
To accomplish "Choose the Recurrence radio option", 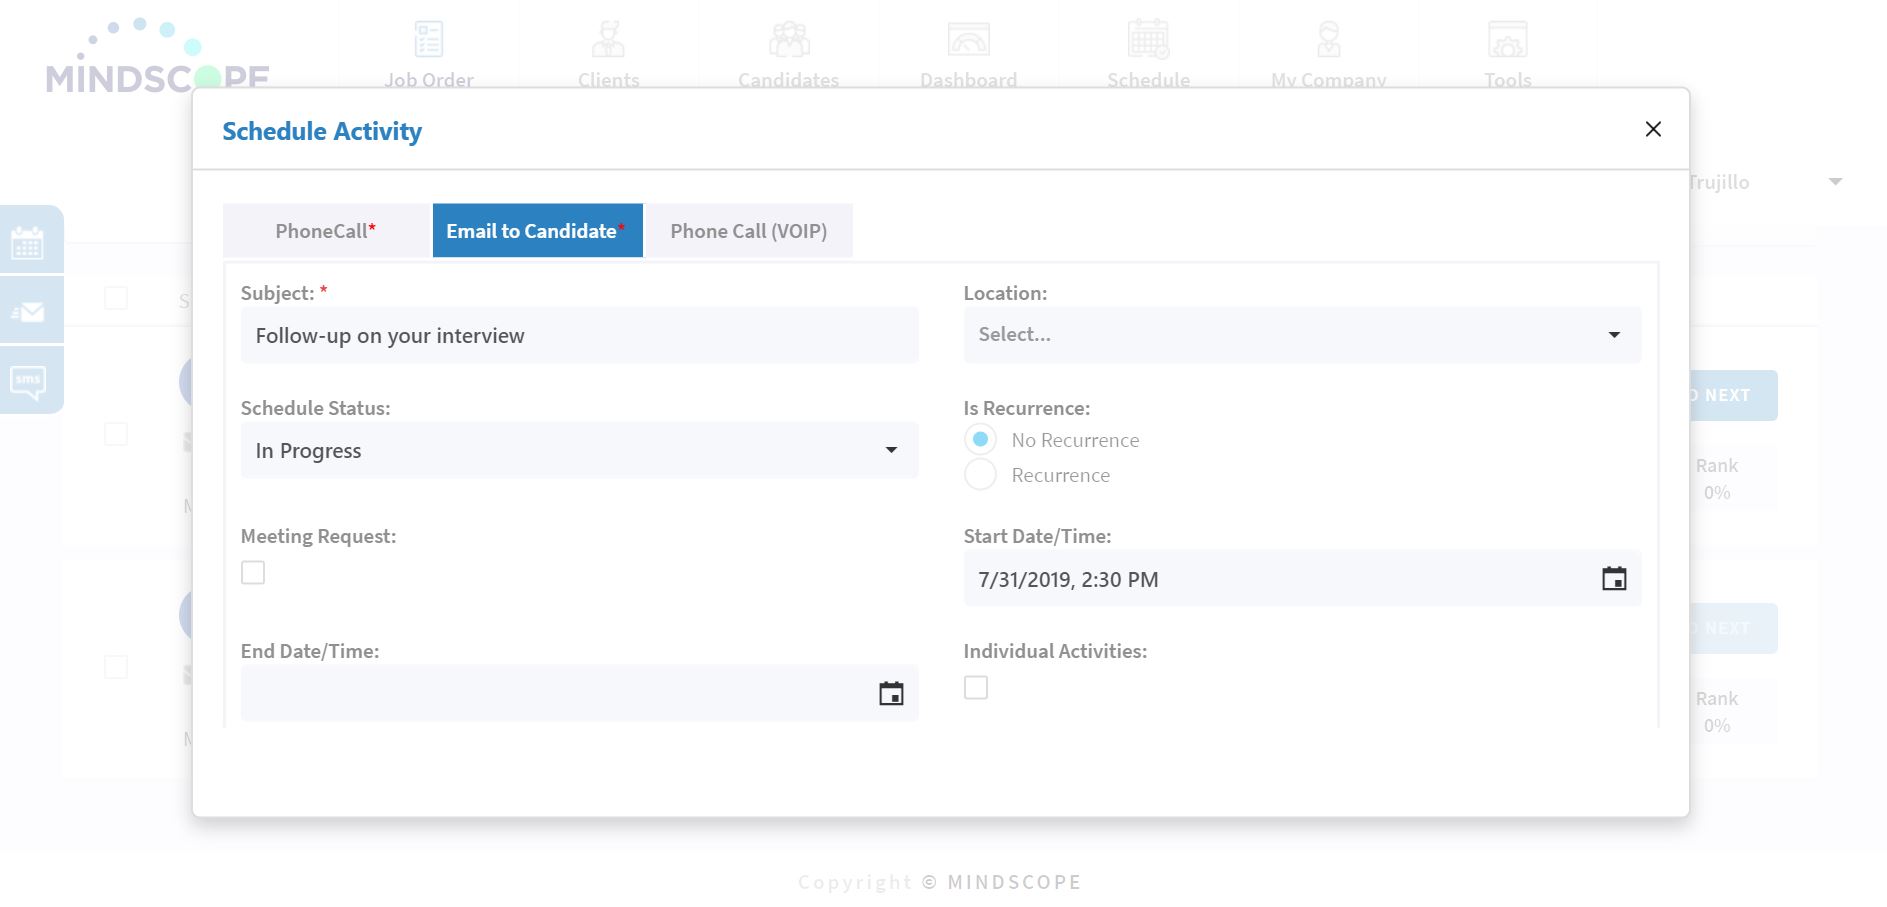I will pos(980,475).
